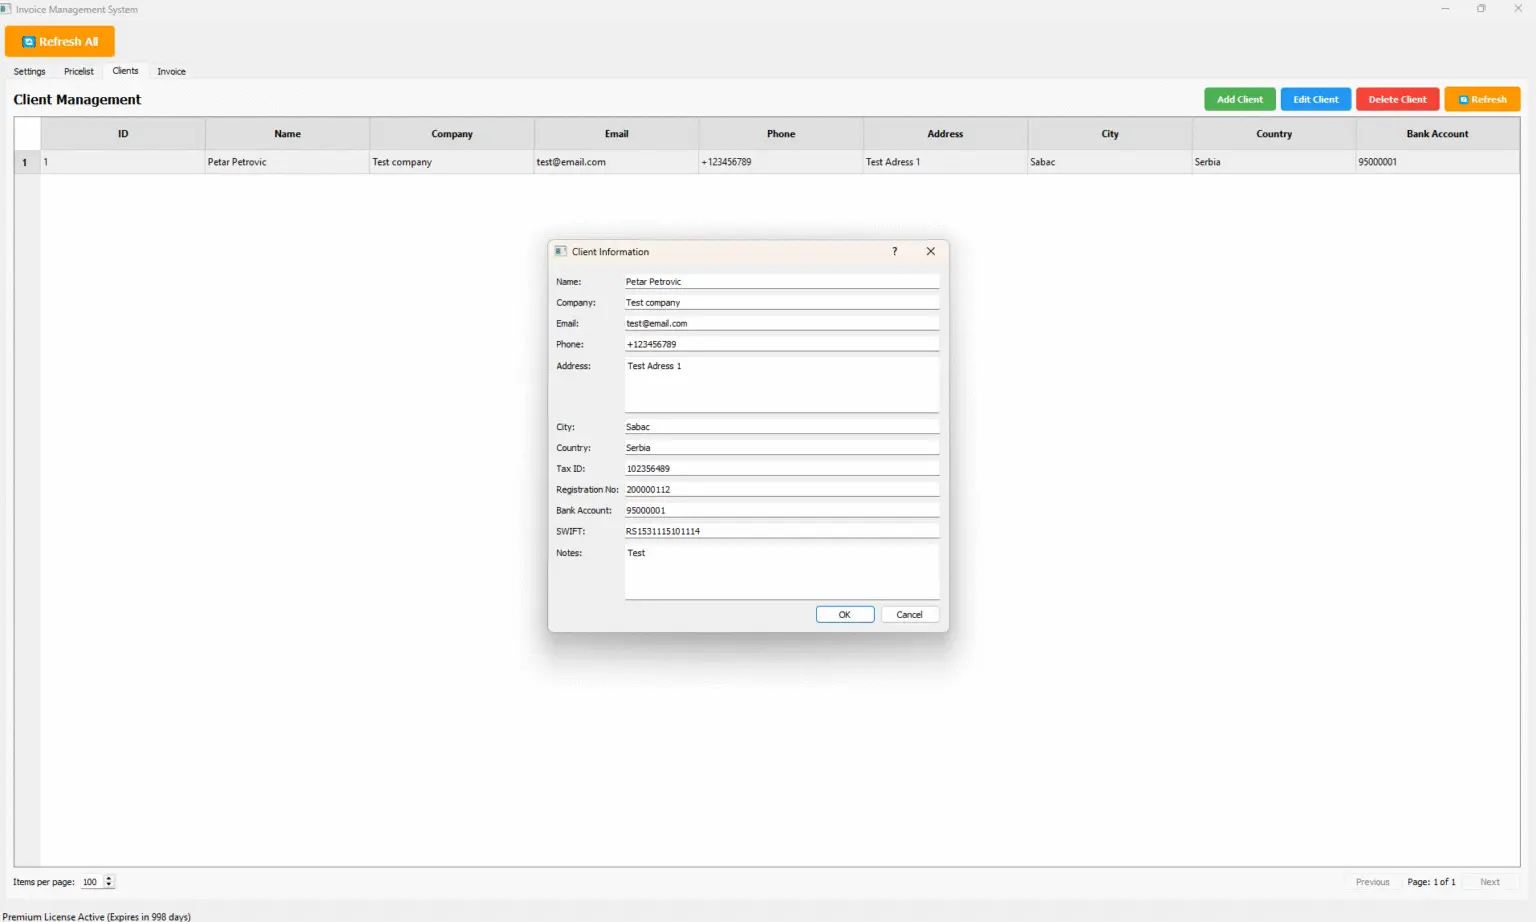Open the Settings tab

29,72
